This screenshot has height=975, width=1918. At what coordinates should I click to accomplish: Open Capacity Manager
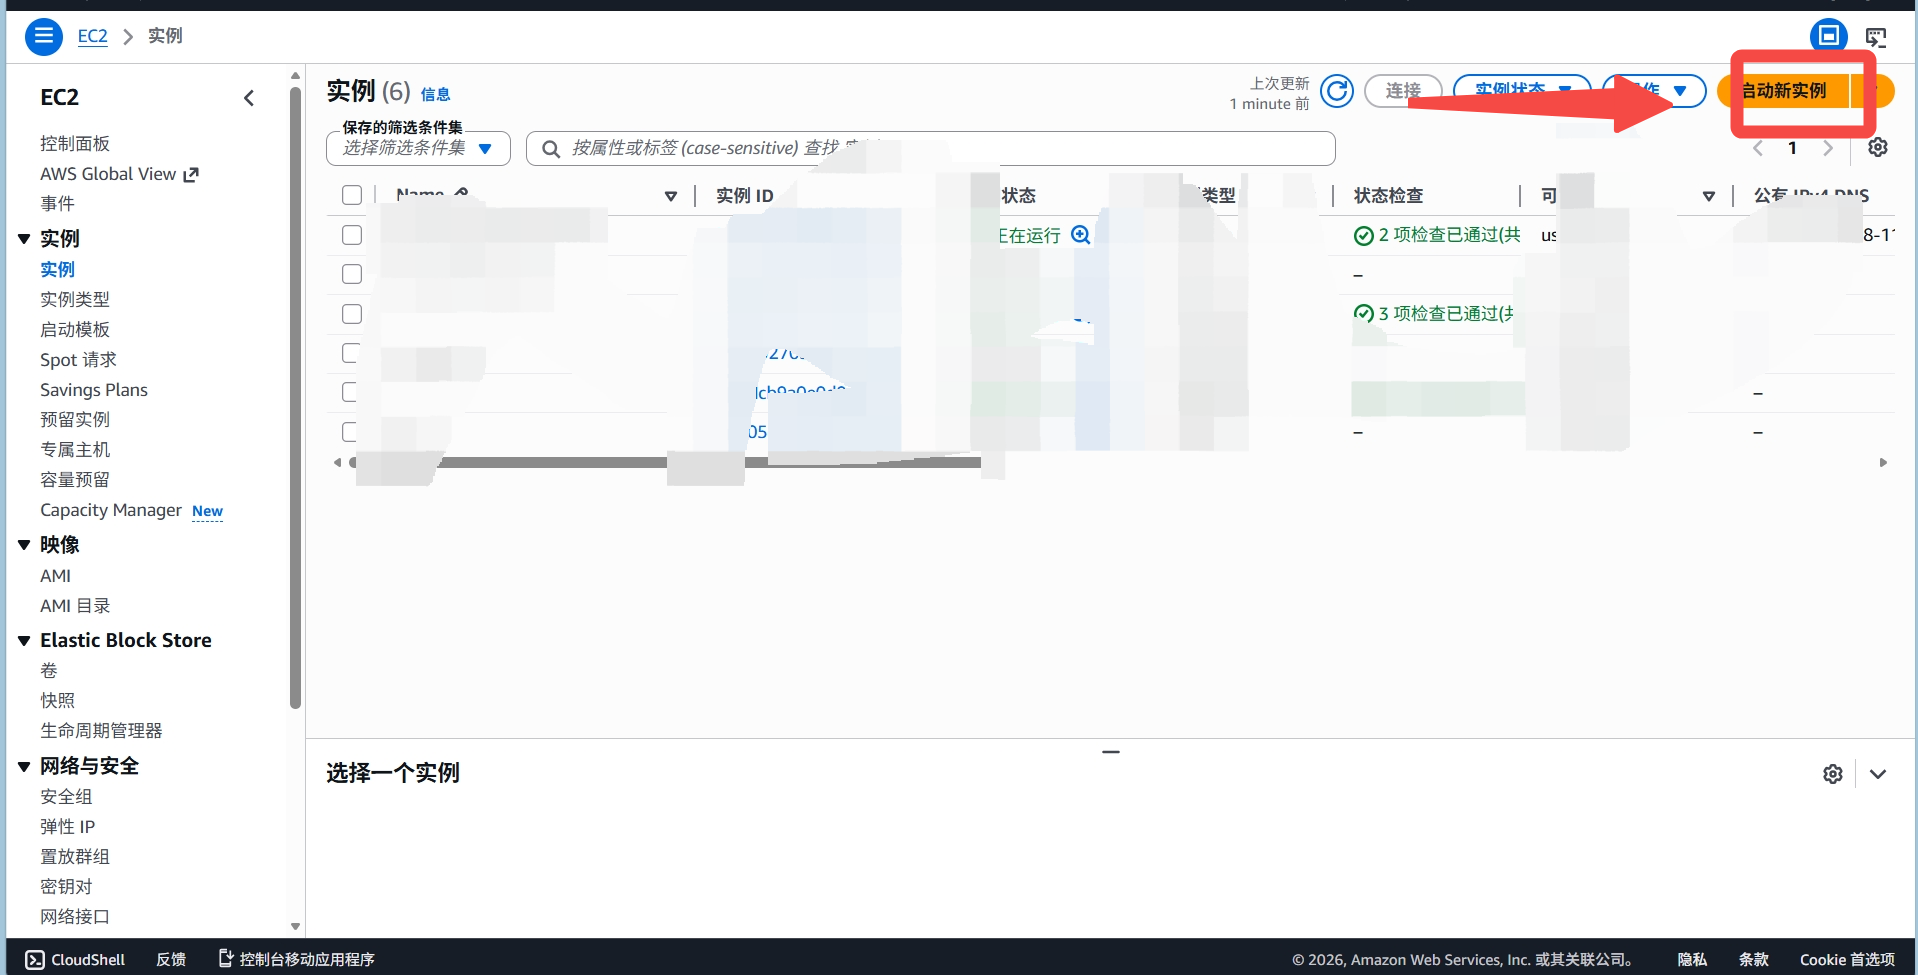pyautogui.click(x=111, y=510)
